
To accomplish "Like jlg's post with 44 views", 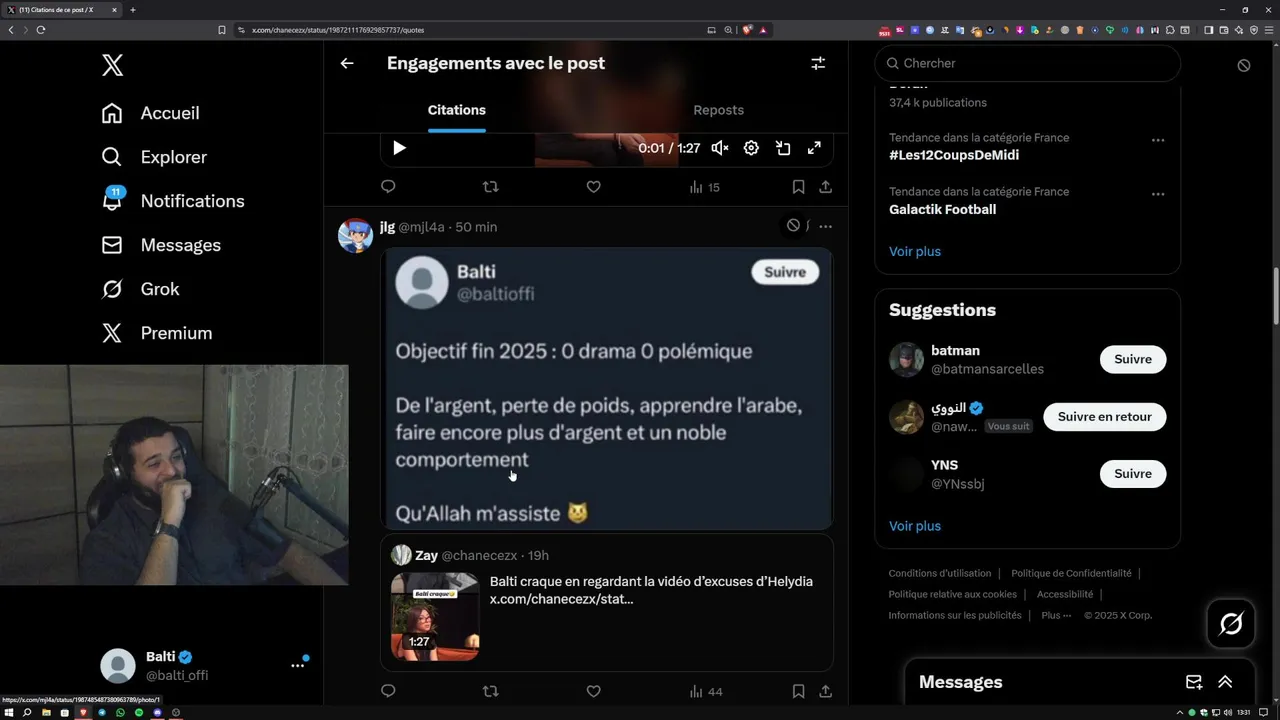I will (593, 691).
